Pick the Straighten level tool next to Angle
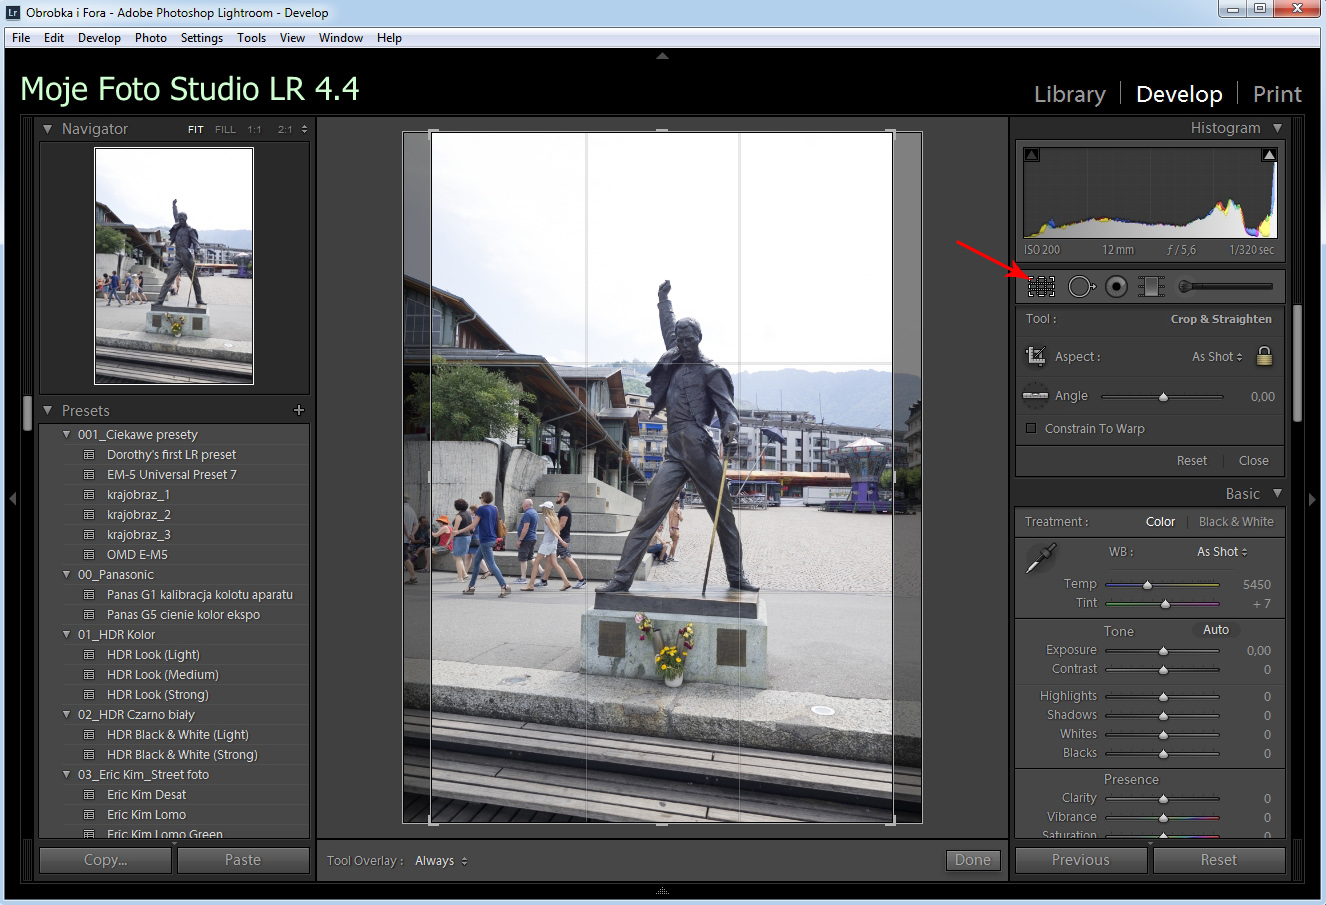This screenshot has width=1326, height=905. [x=1035, y=396]
